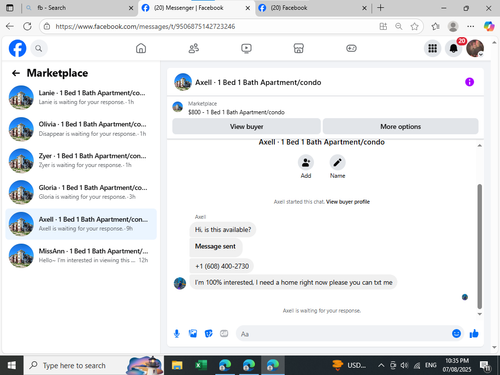This screenshot has height=375, width=500.
Task: Open the Facebook menu grid icon
Action: coord(433,49)
